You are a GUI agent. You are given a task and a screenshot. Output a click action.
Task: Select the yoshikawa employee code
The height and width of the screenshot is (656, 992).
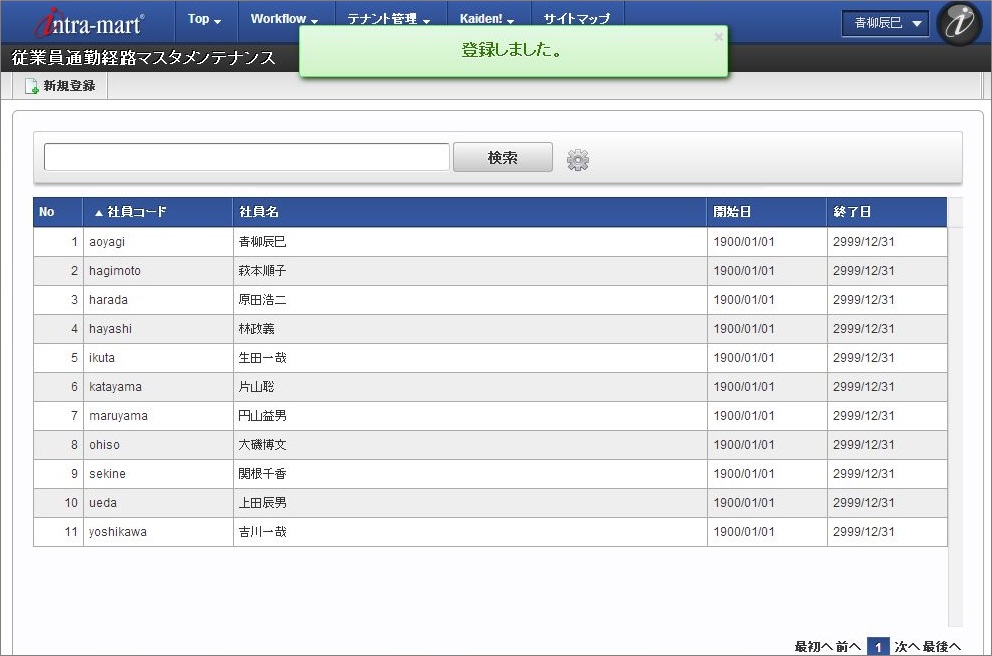tap(158, 532)
